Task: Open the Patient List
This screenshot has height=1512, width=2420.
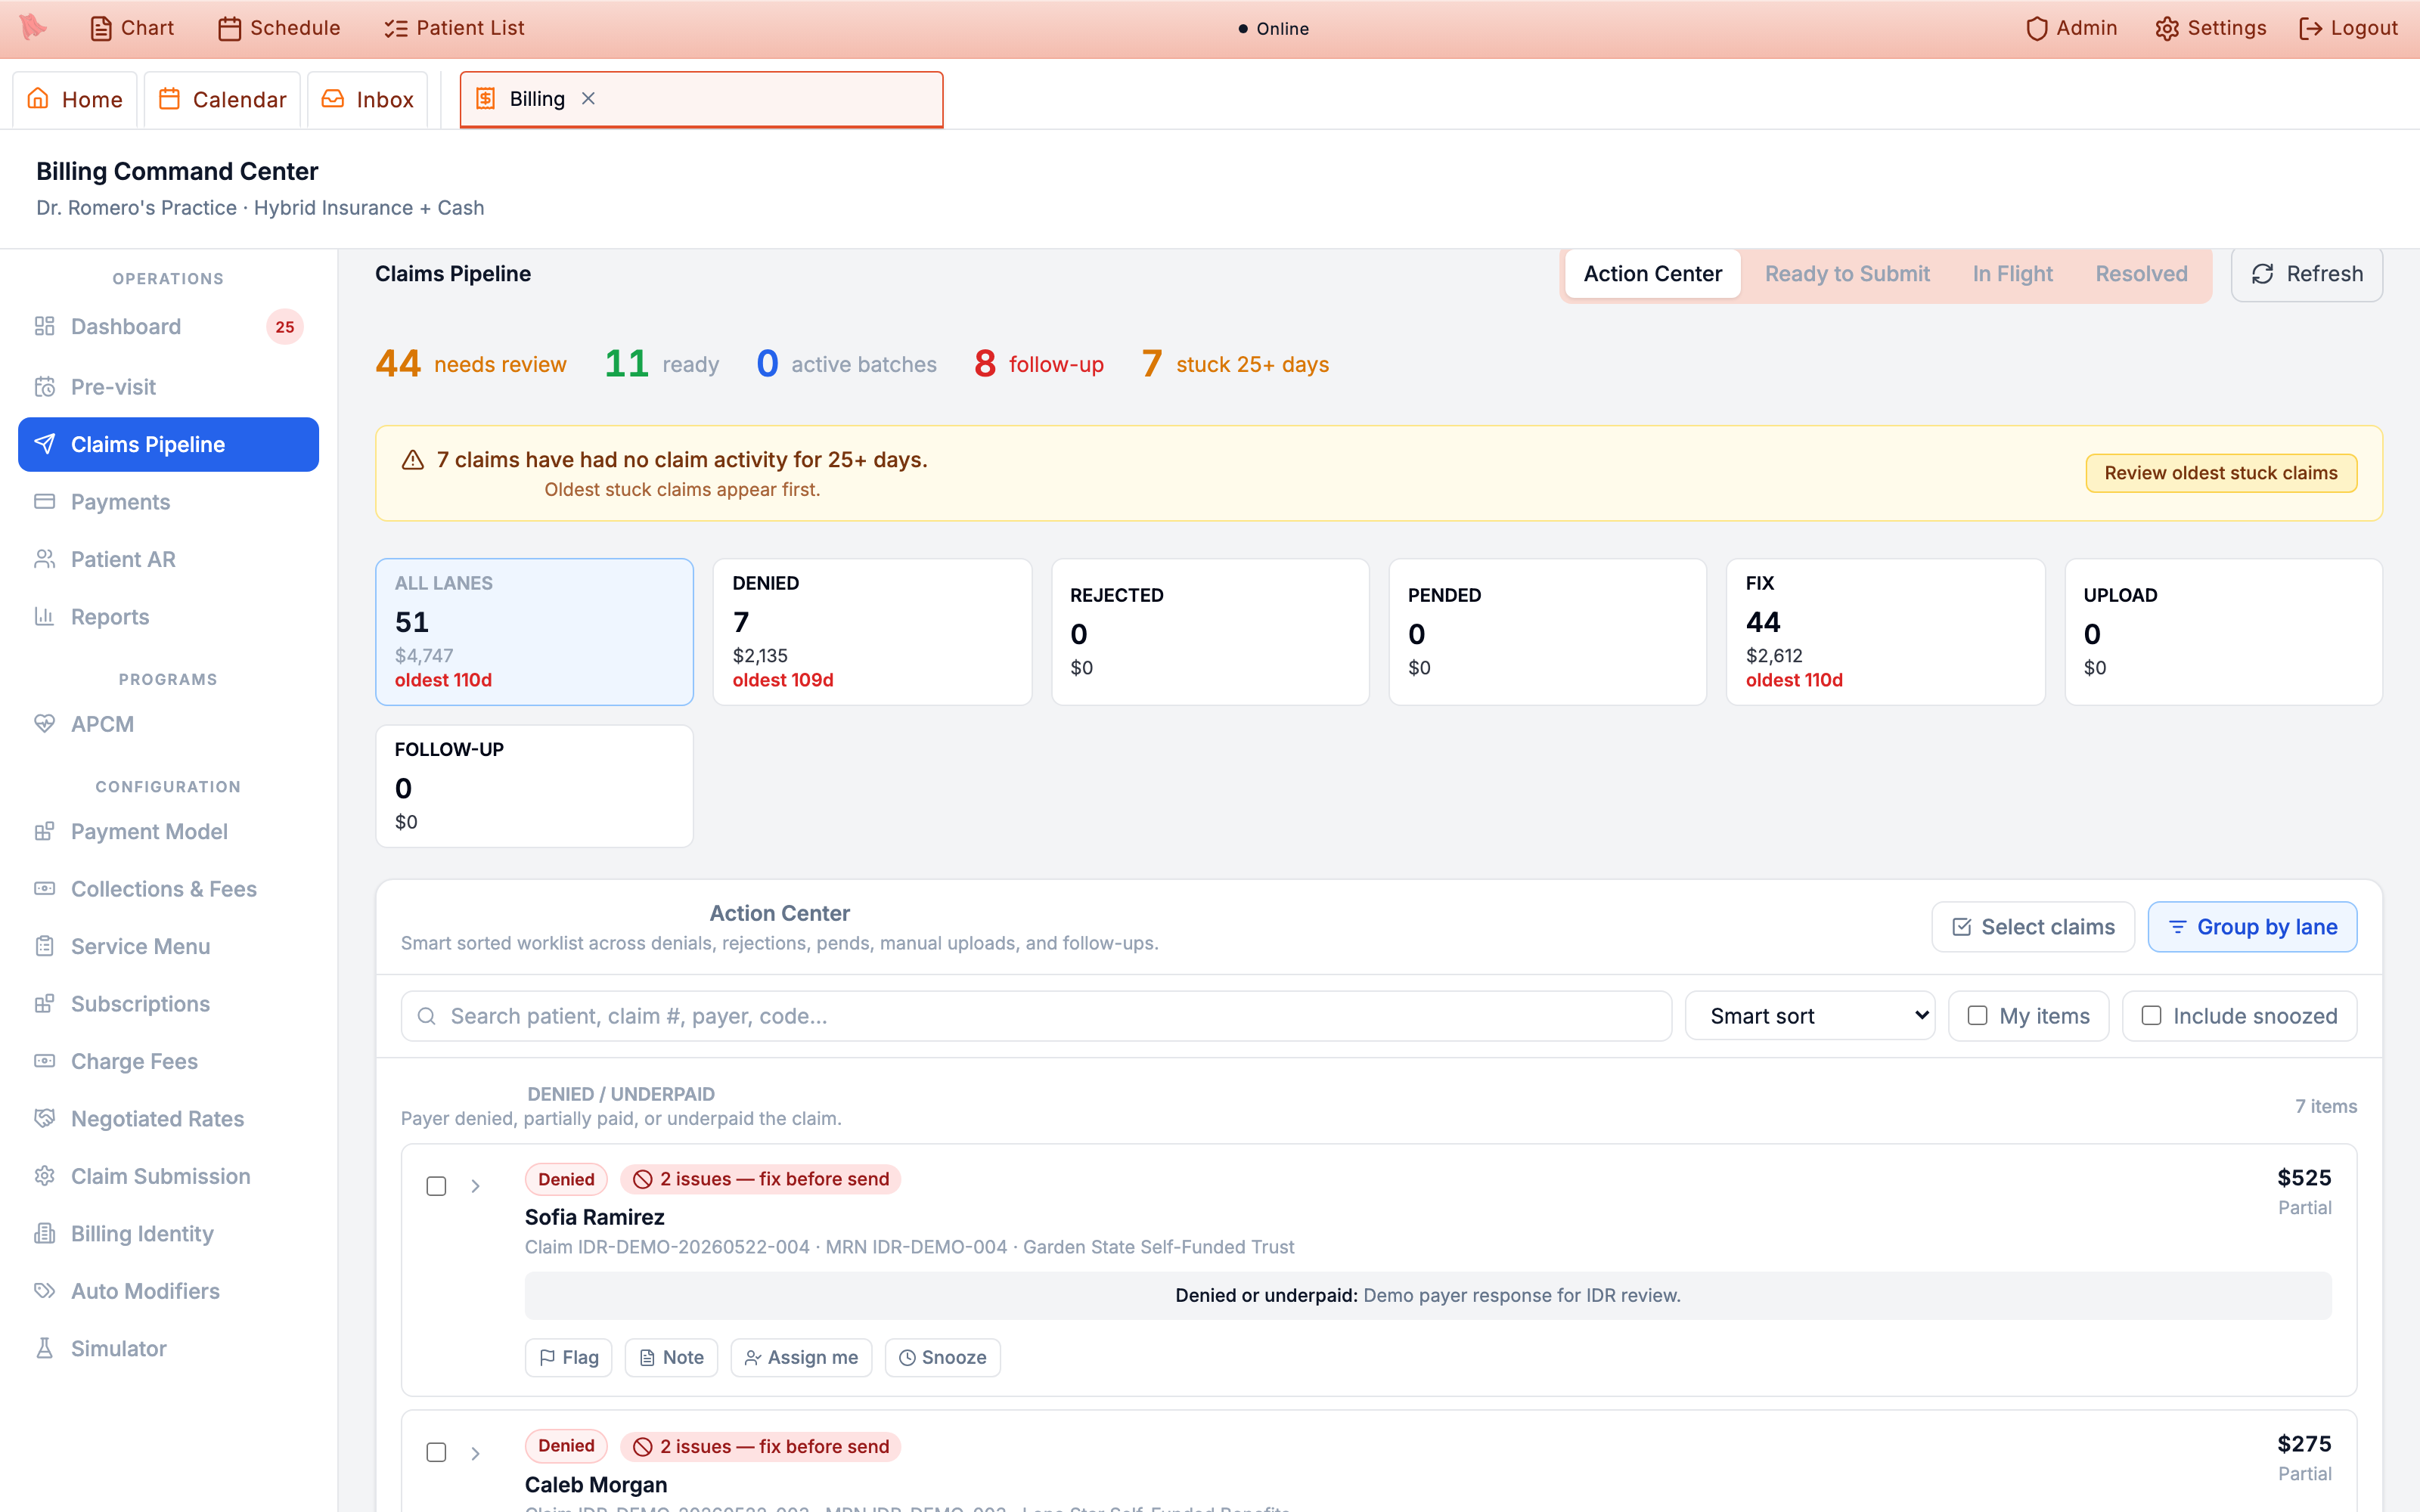Action: click(x=454, y=28)
